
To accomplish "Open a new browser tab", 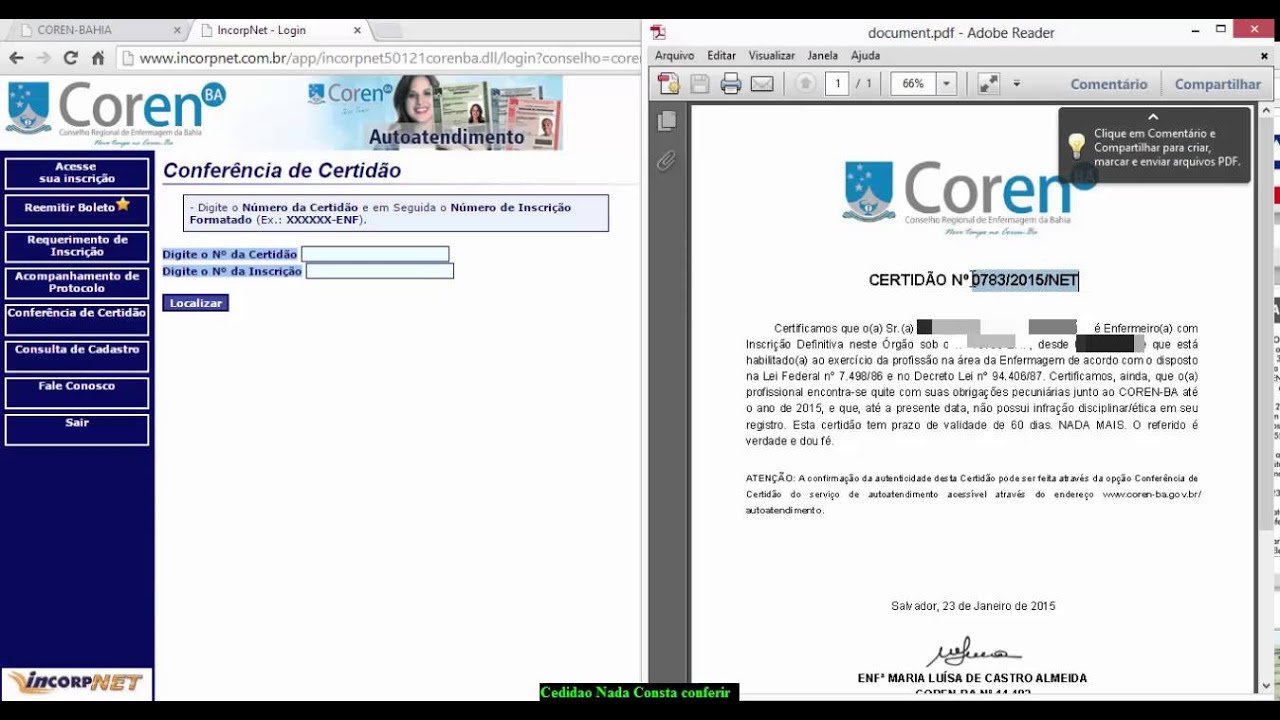I will (388, 31).
